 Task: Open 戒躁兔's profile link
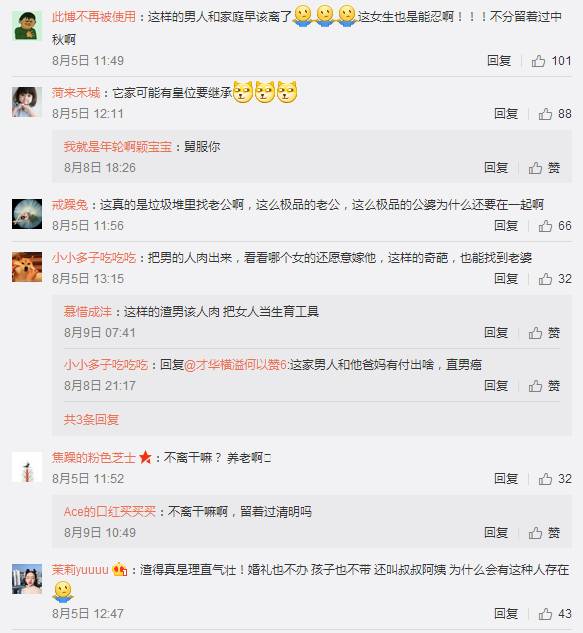click(x=70, y=205)
